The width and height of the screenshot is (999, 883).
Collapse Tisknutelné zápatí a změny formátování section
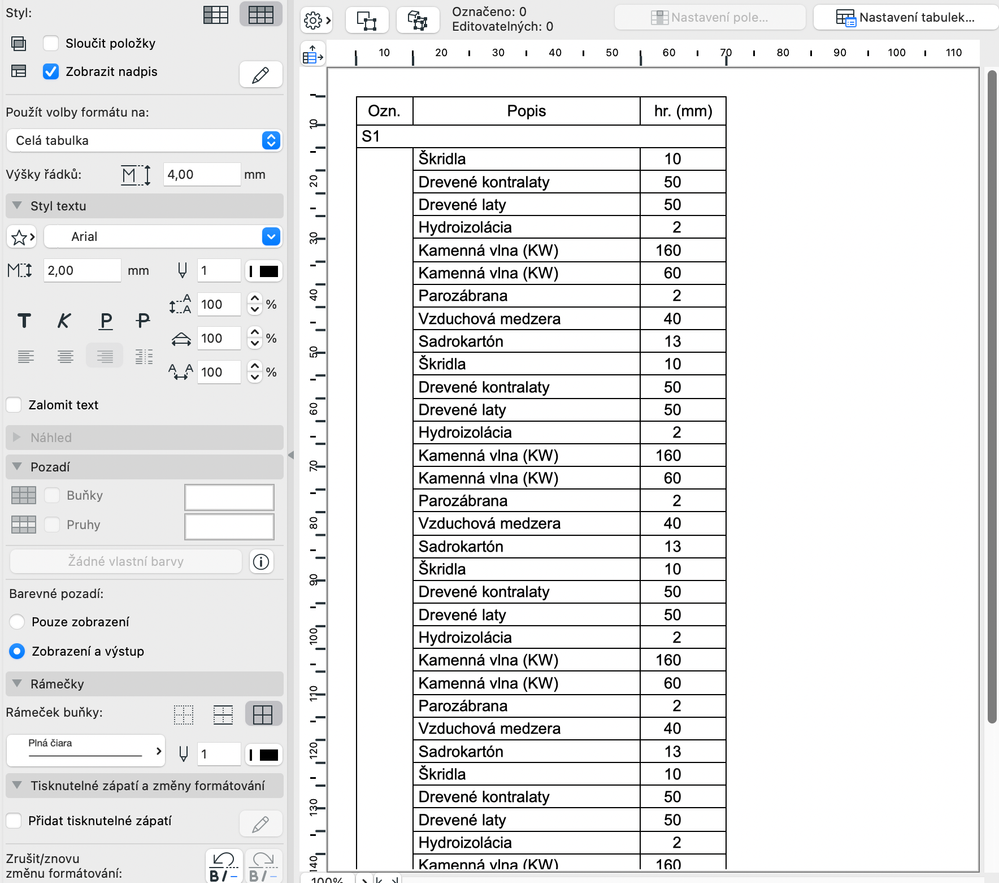coord(17,786)
